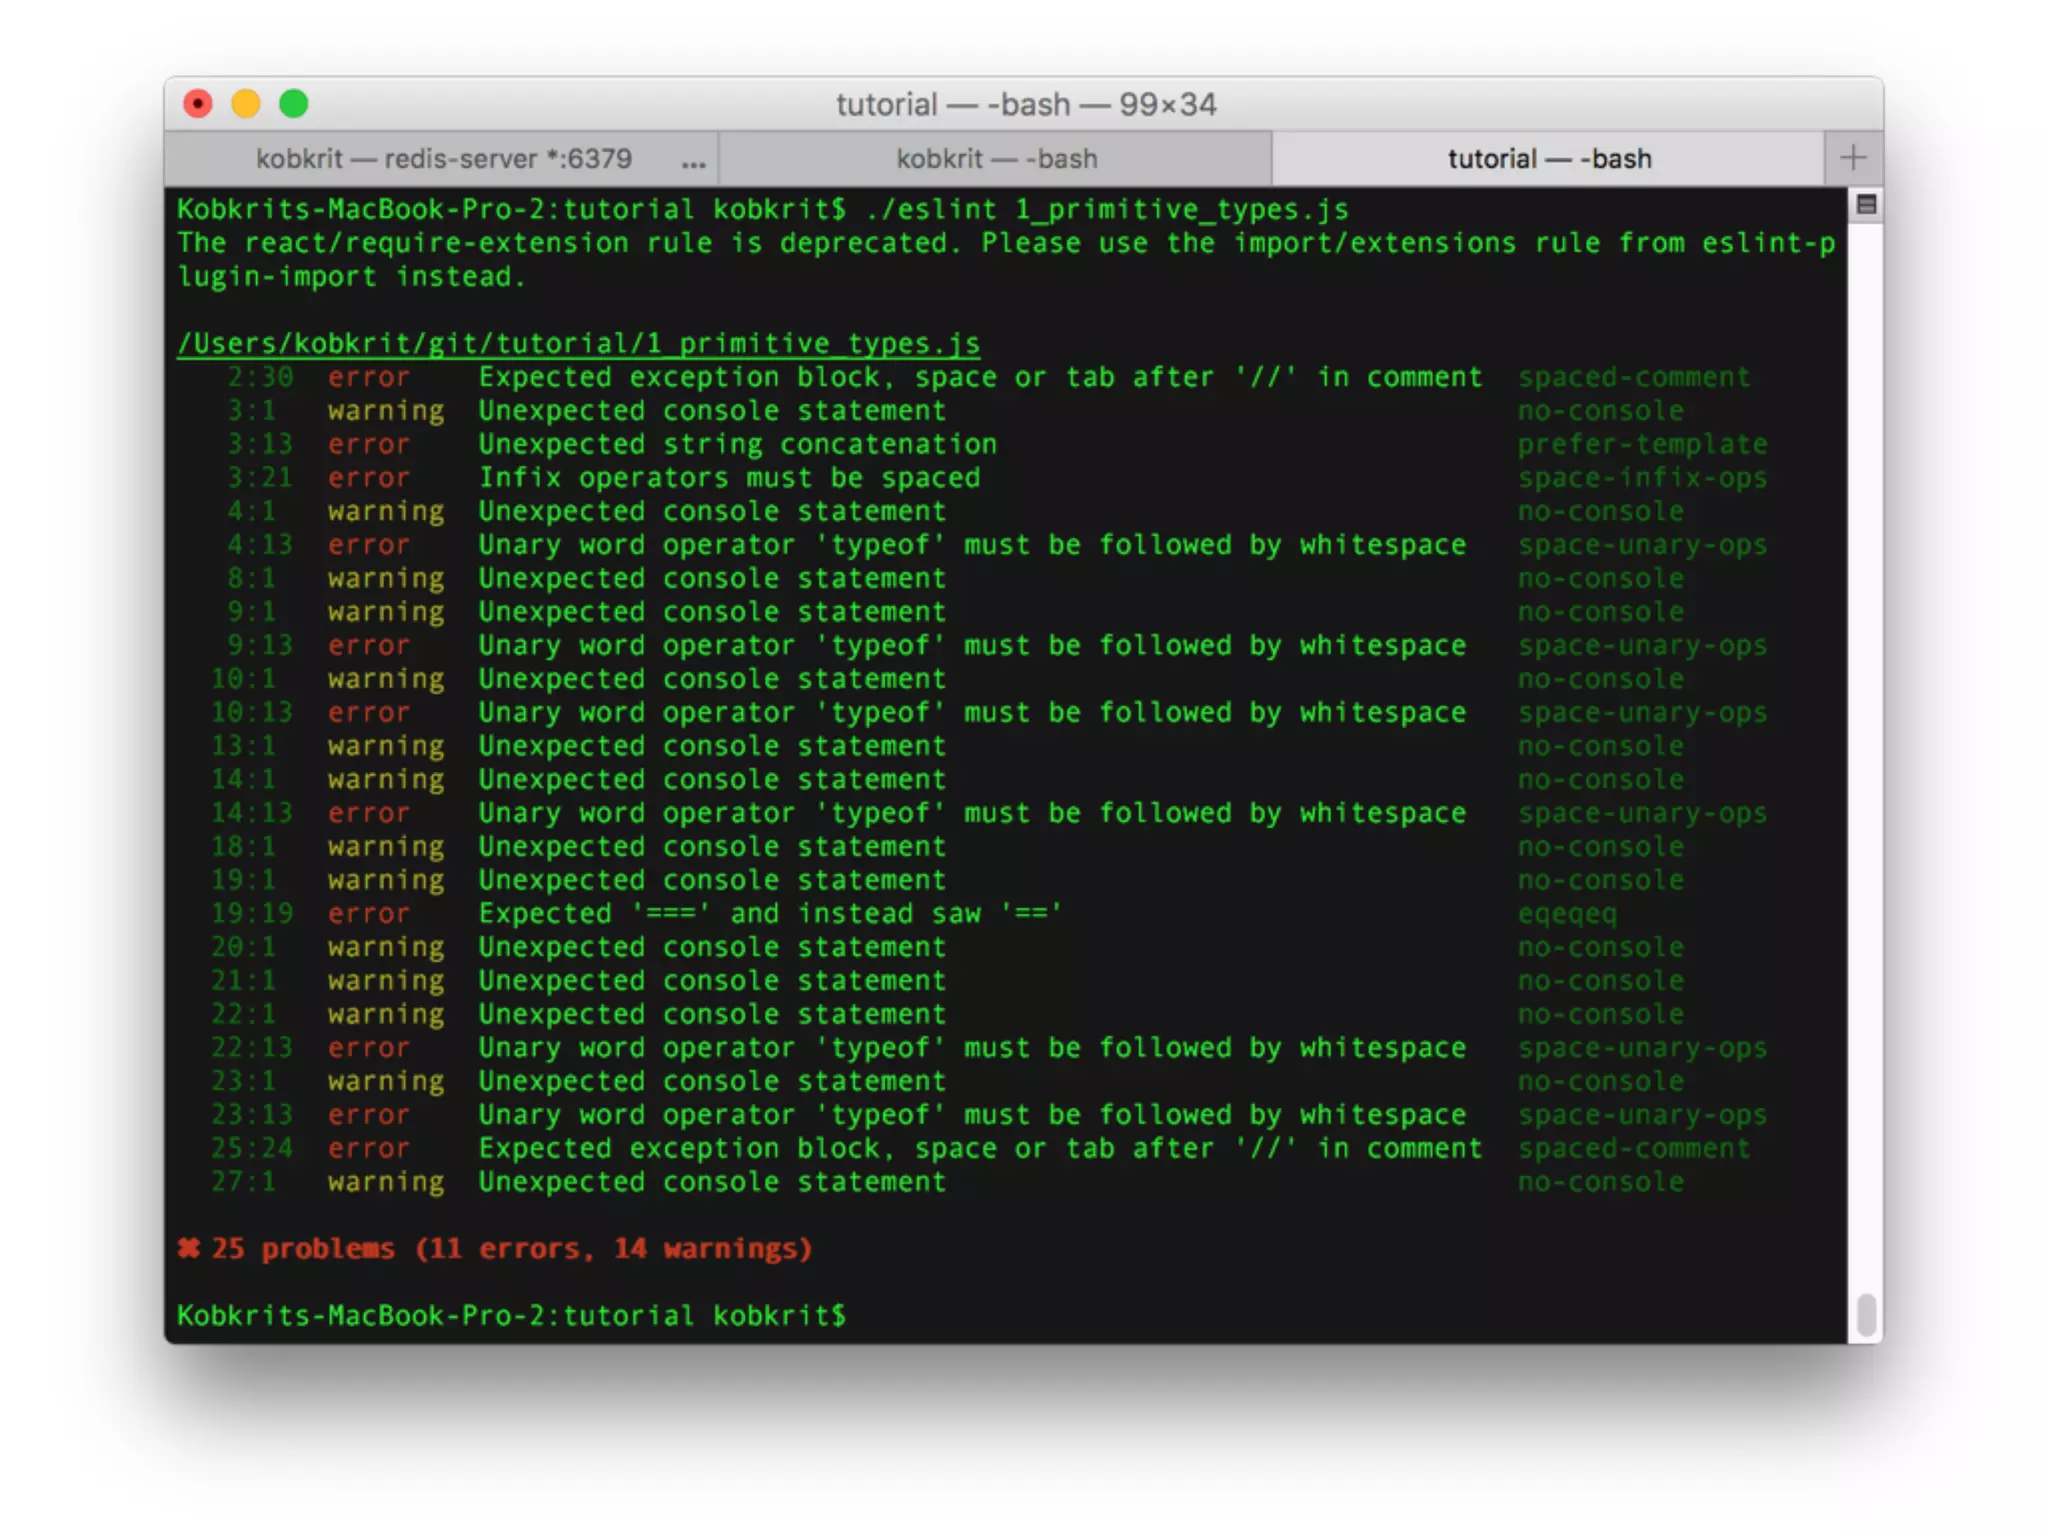This screenshot has height=1536, width=2048.
Task: Click the '22:13' error position
Action: point(252,1048)
